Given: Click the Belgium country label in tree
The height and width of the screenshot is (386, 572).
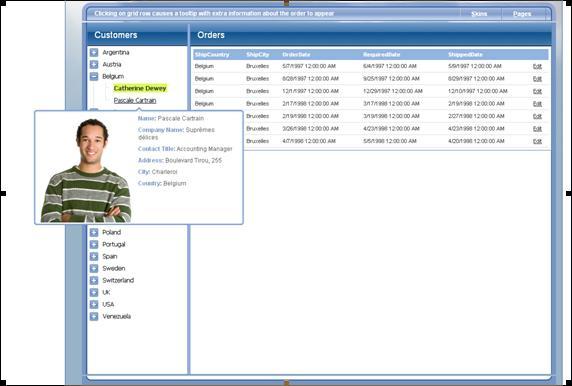Looking at the screenshot, I should coord(113,77).
